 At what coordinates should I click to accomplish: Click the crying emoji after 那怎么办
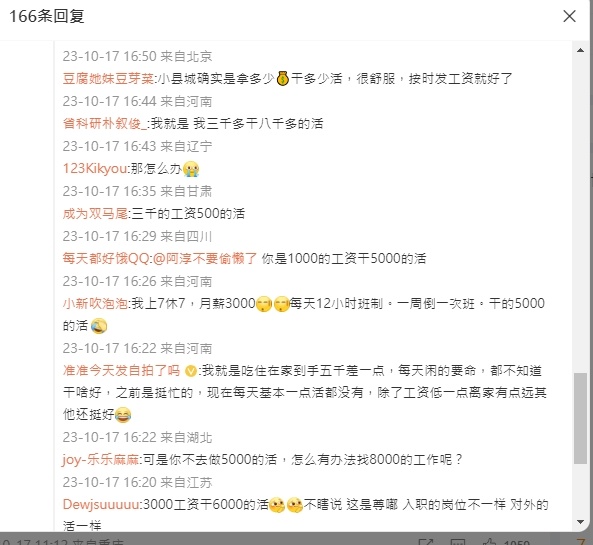[191, 169]
